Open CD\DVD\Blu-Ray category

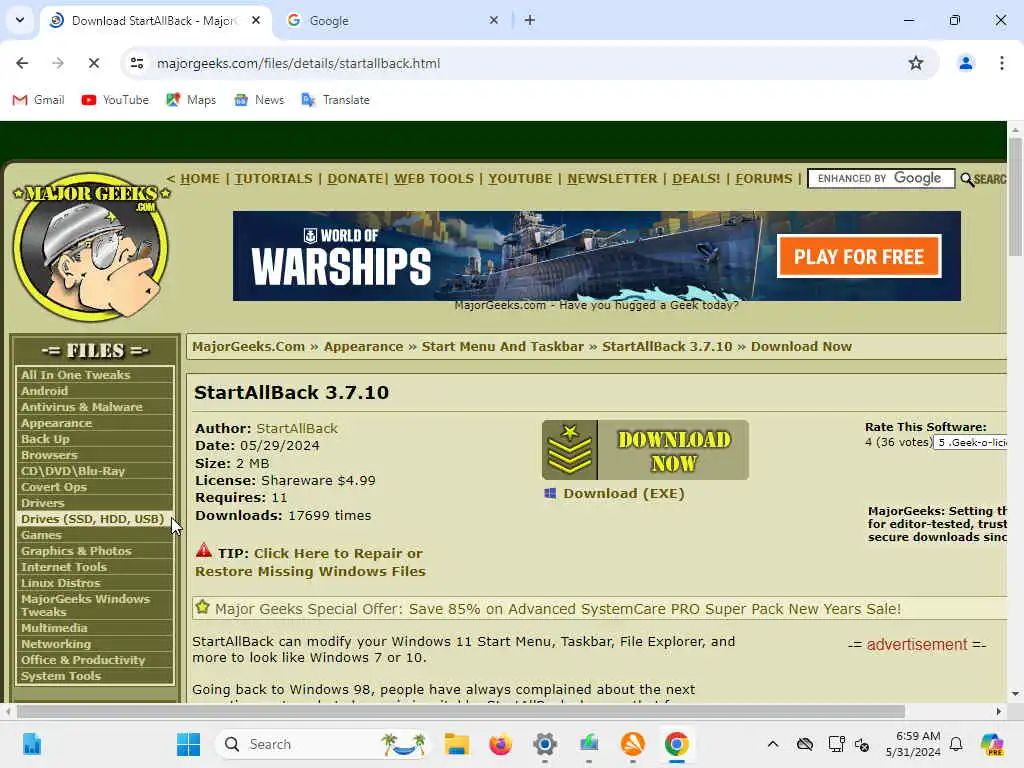[95, 471]
